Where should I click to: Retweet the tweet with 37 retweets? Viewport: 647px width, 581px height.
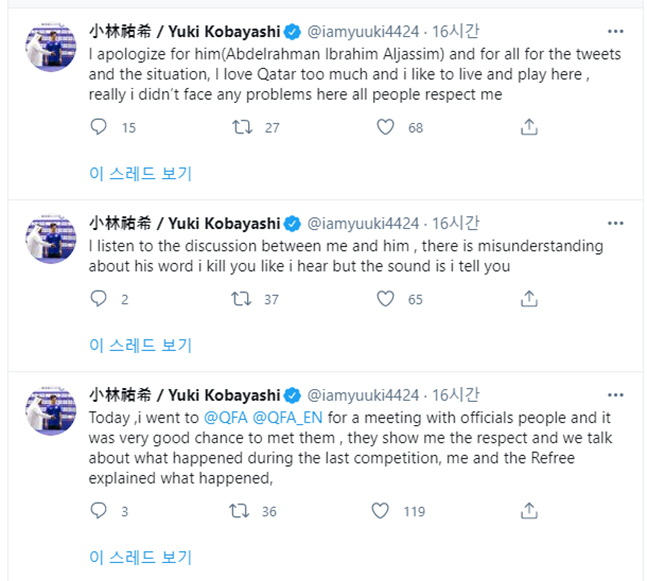(241, 298)
